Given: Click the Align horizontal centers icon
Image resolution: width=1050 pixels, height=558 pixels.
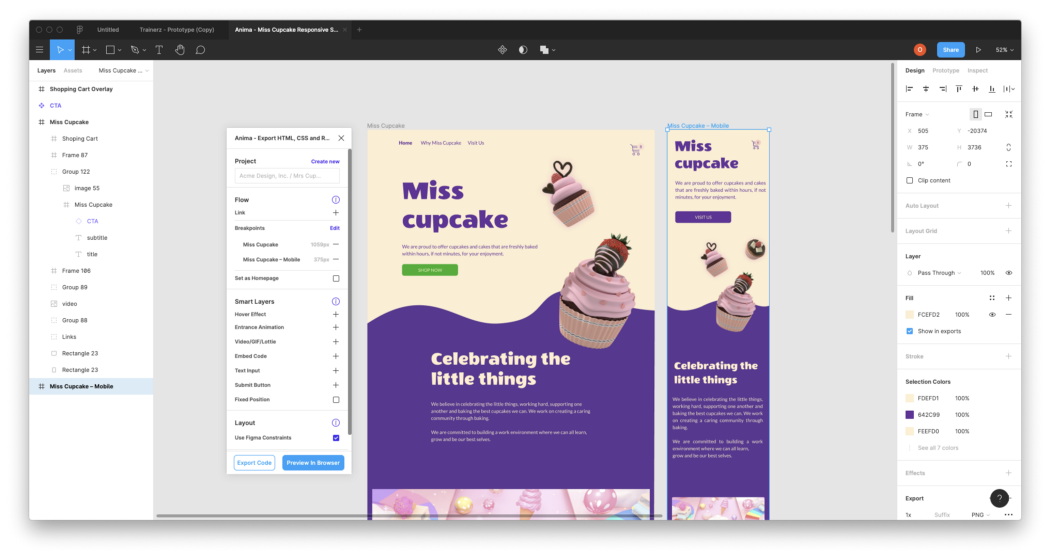Looking at the screenshot, I should pyautogui.click(x=925, y=88).
